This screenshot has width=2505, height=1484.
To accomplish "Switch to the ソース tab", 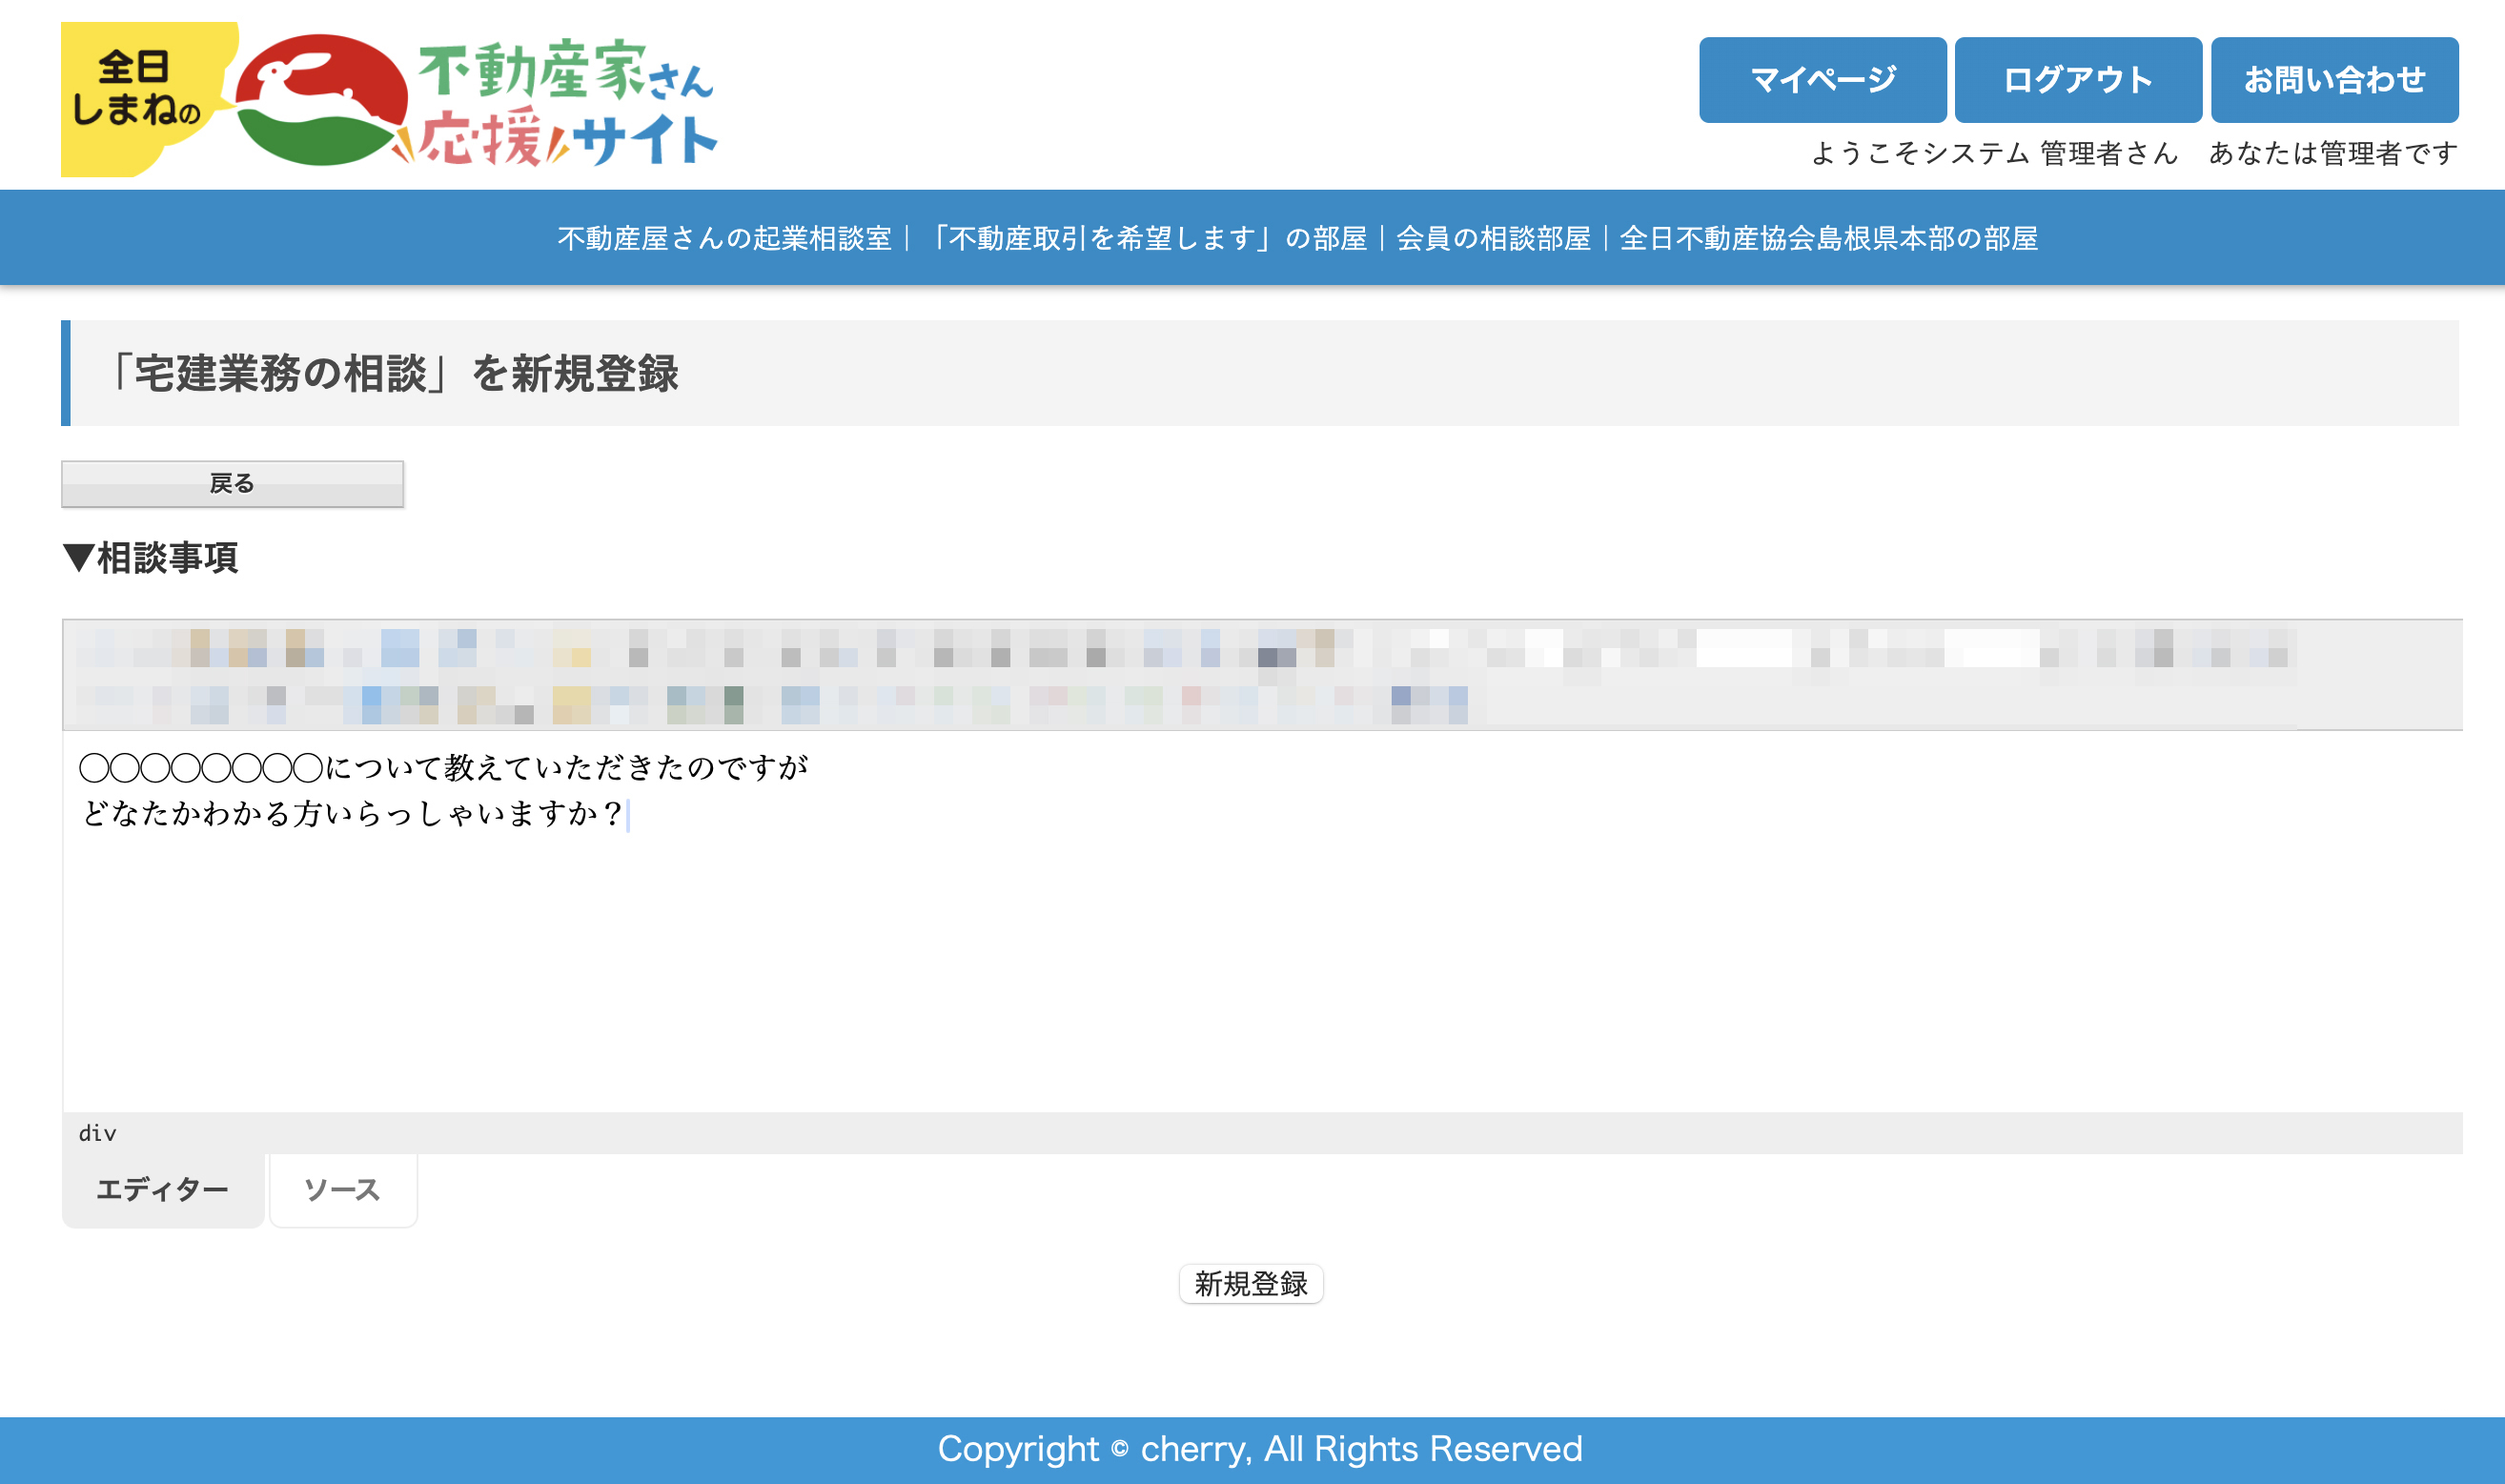I will [343, 1190].
